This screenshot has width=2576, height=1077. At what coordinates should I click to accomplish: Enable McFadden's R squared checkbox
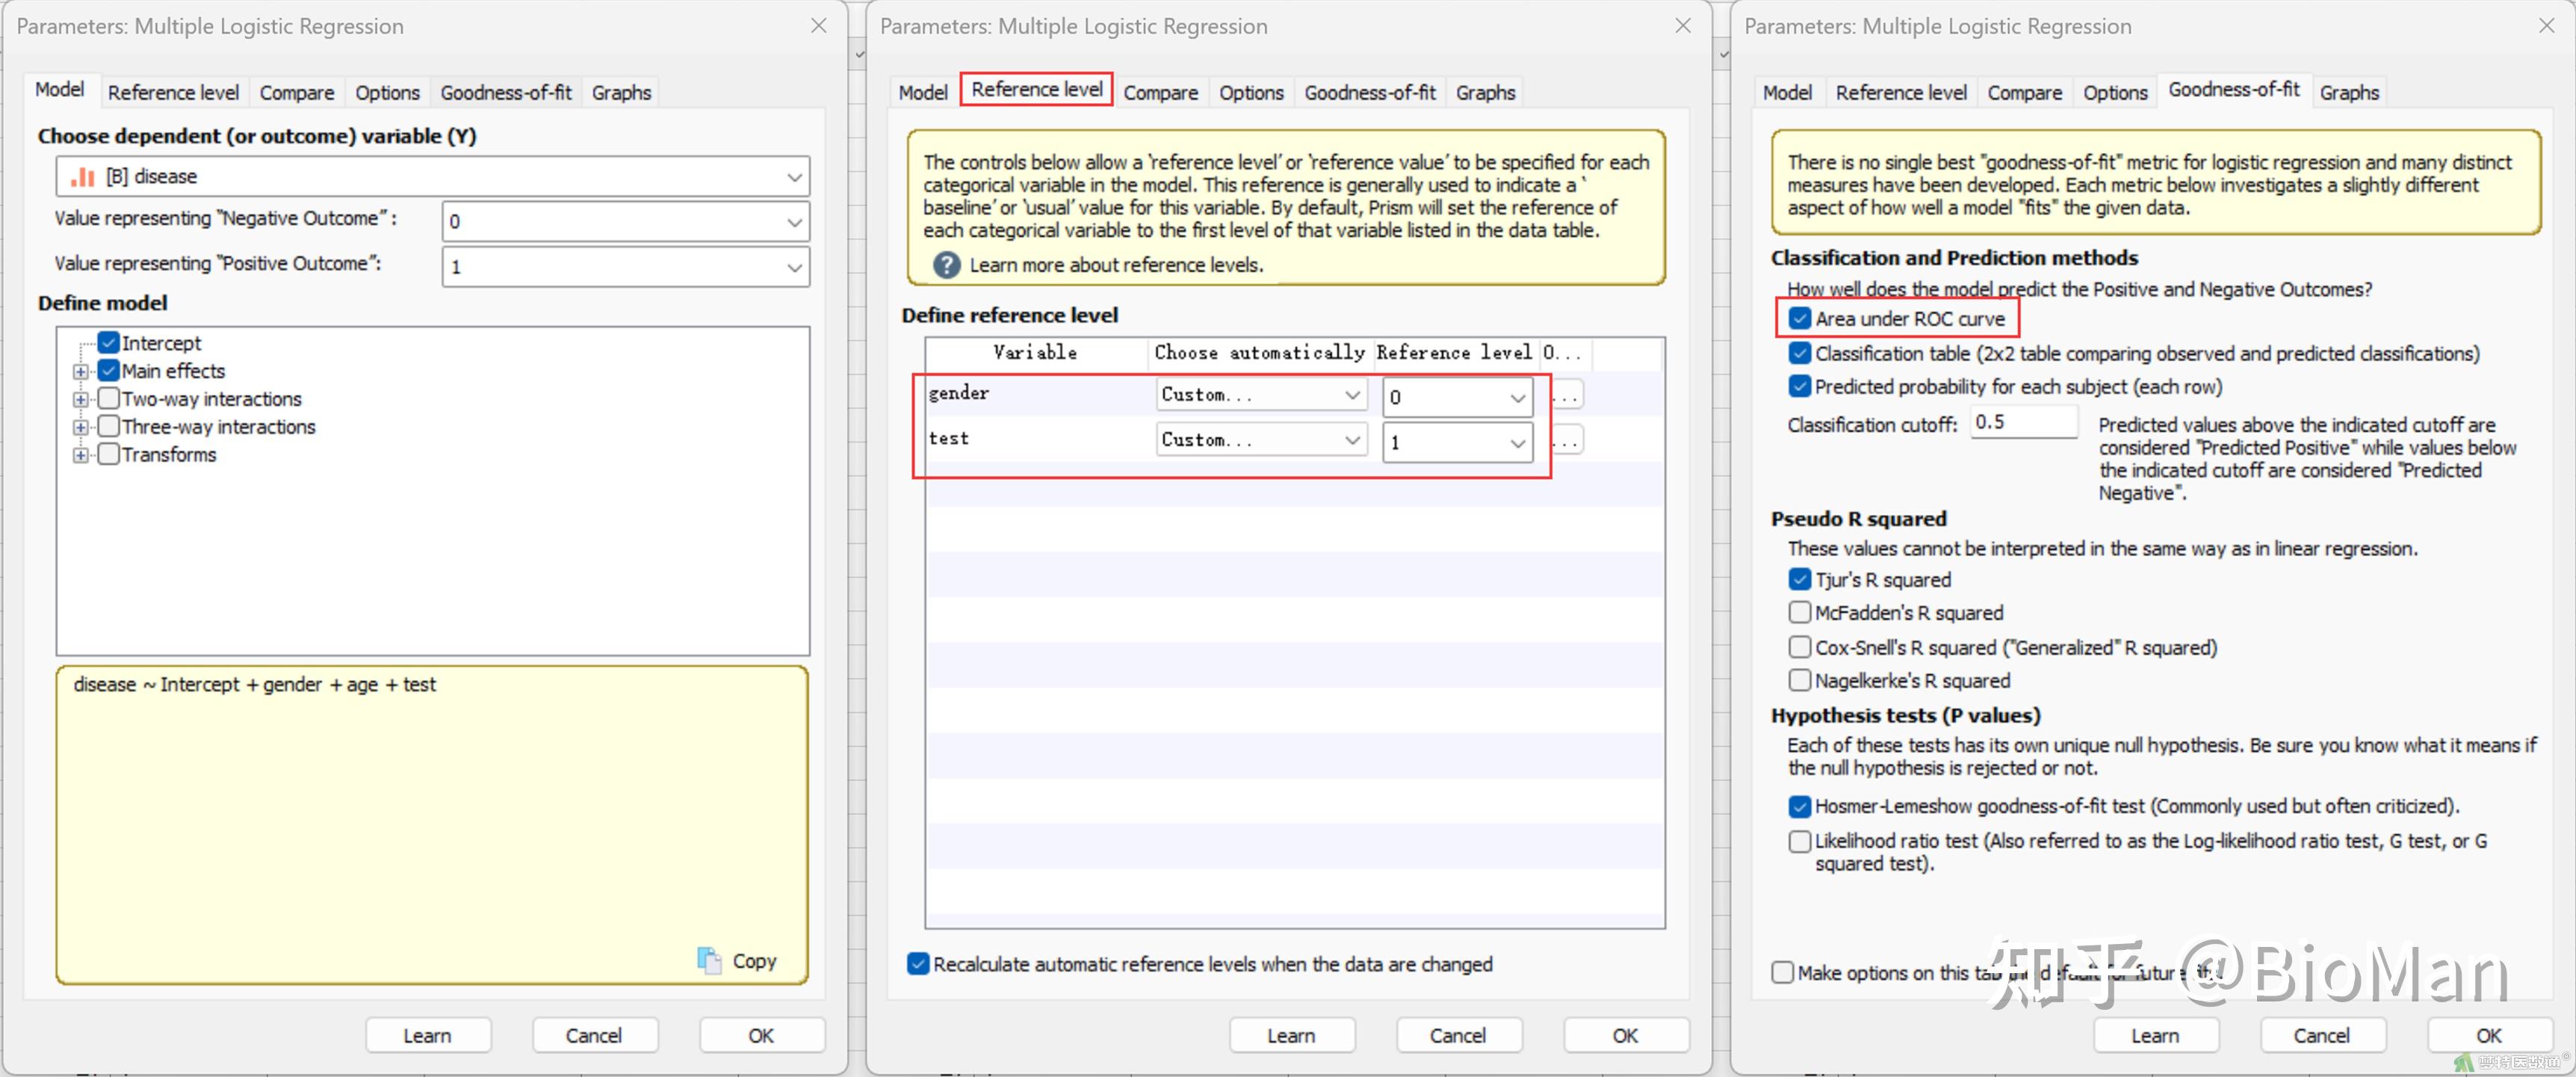coord(1799,613)
